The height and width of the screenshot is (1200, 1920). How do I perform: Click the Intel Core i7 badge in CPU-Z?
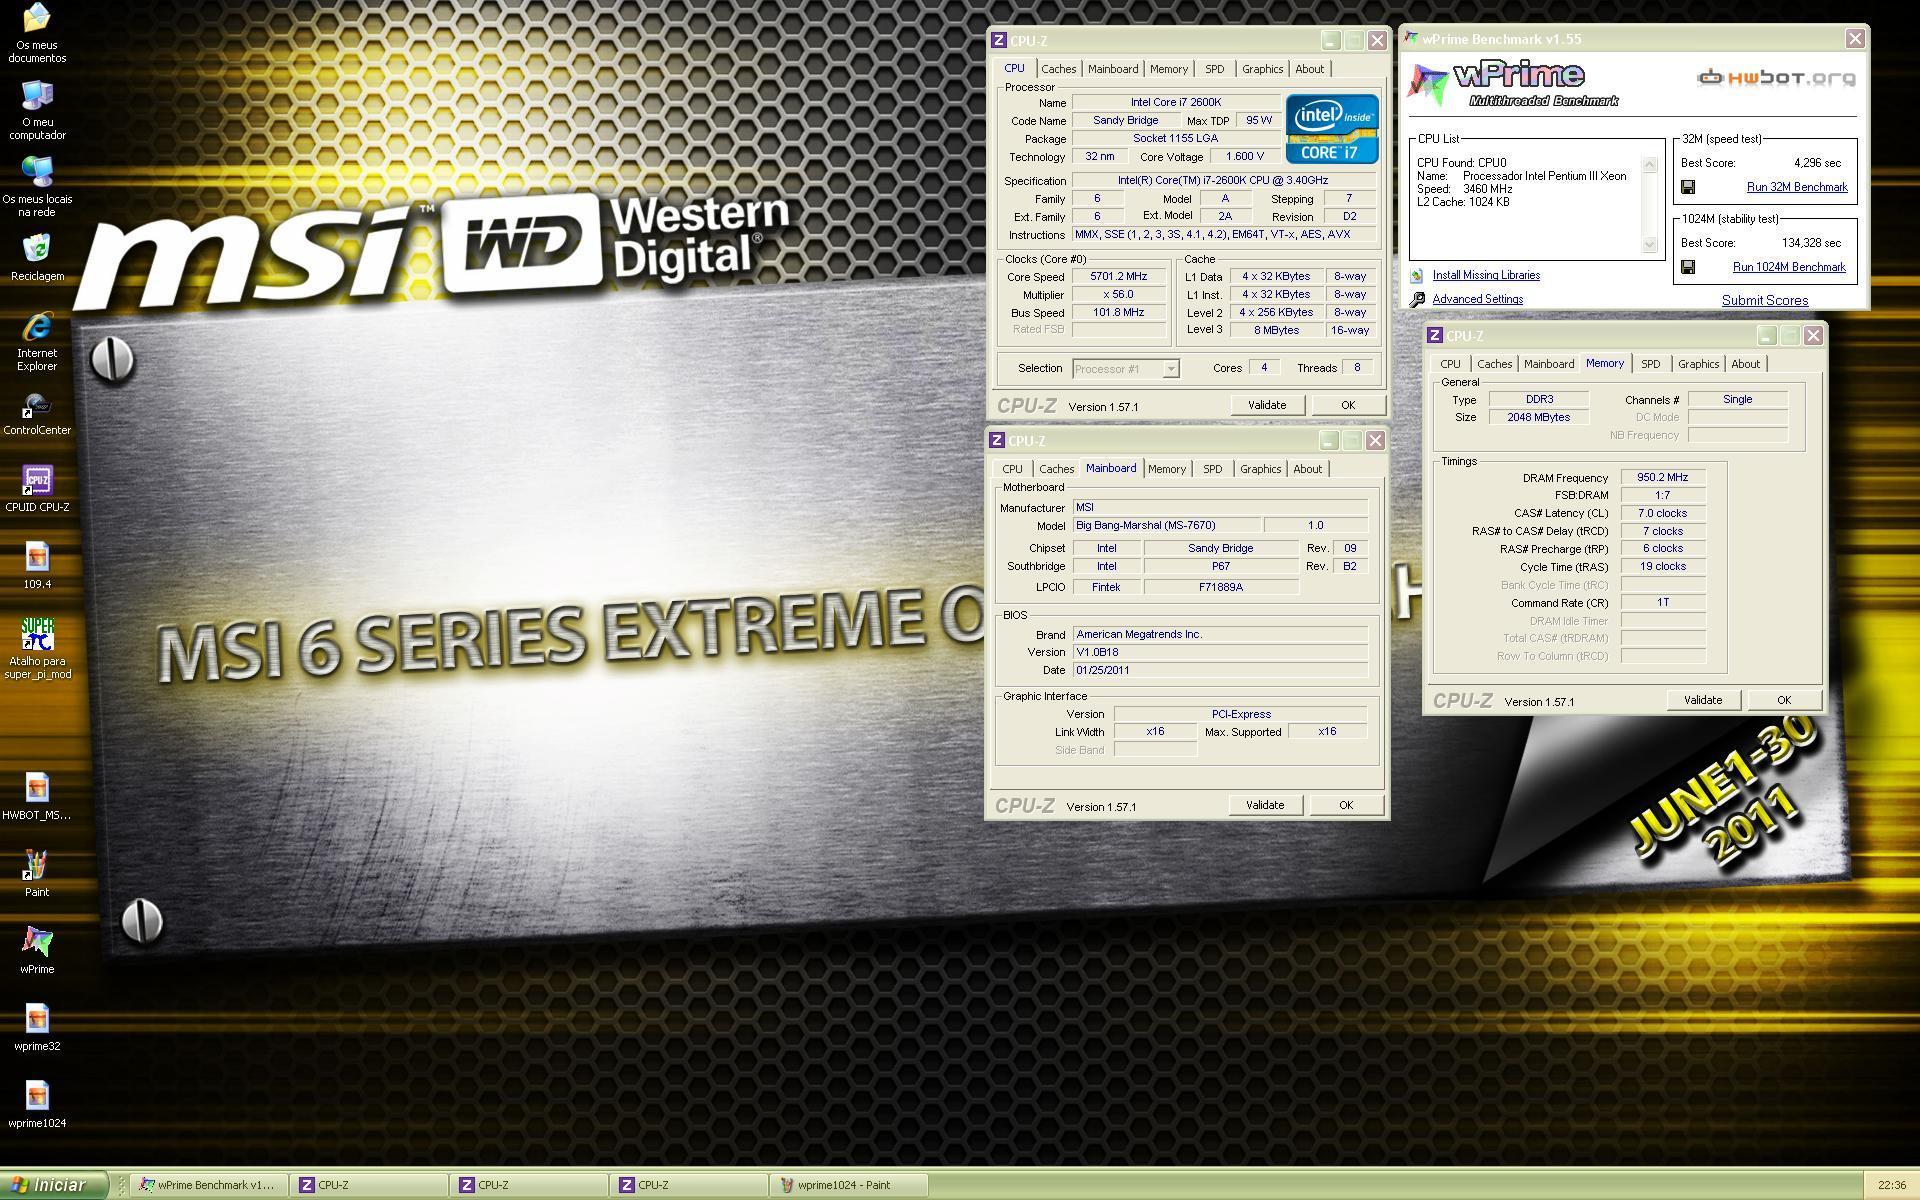tap(1332, 129)
